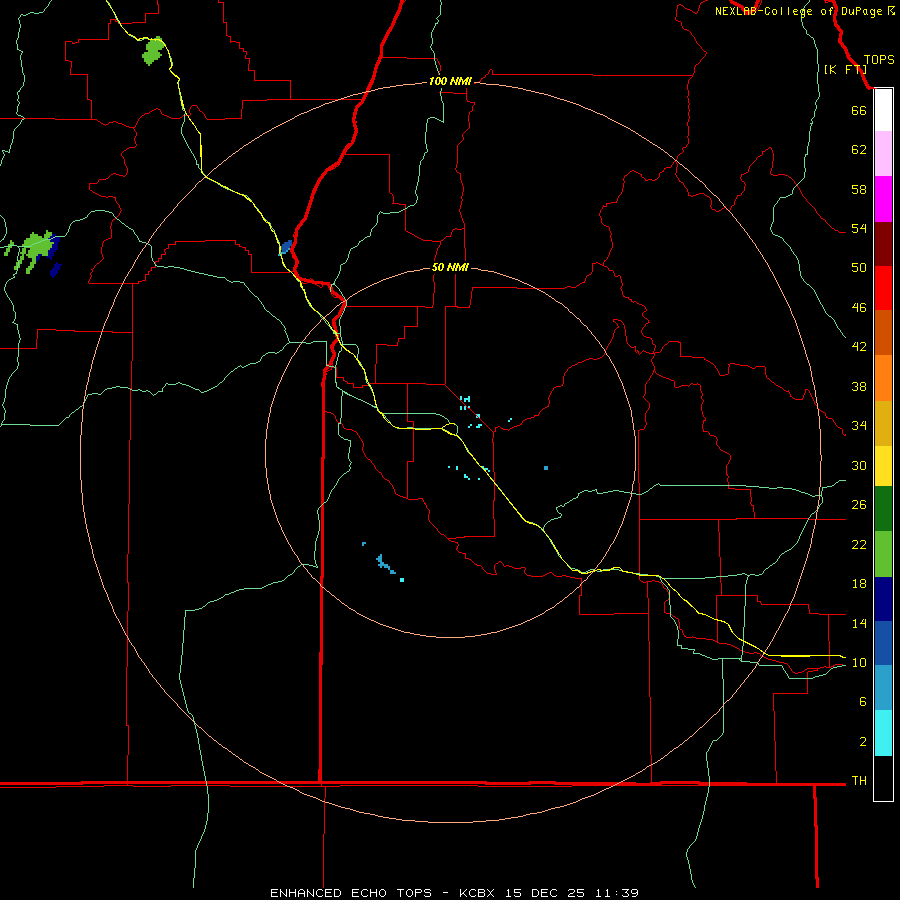The height and width of the screenshot is (900, 900).
Task: Click the 'KCBX' radar site identifier
Action: 476,893
